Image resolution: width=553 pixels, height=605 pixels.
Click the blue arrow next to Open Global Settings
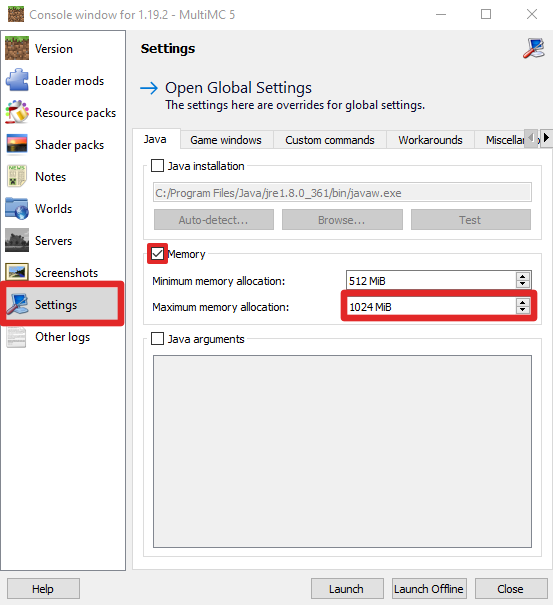(149, 88)
